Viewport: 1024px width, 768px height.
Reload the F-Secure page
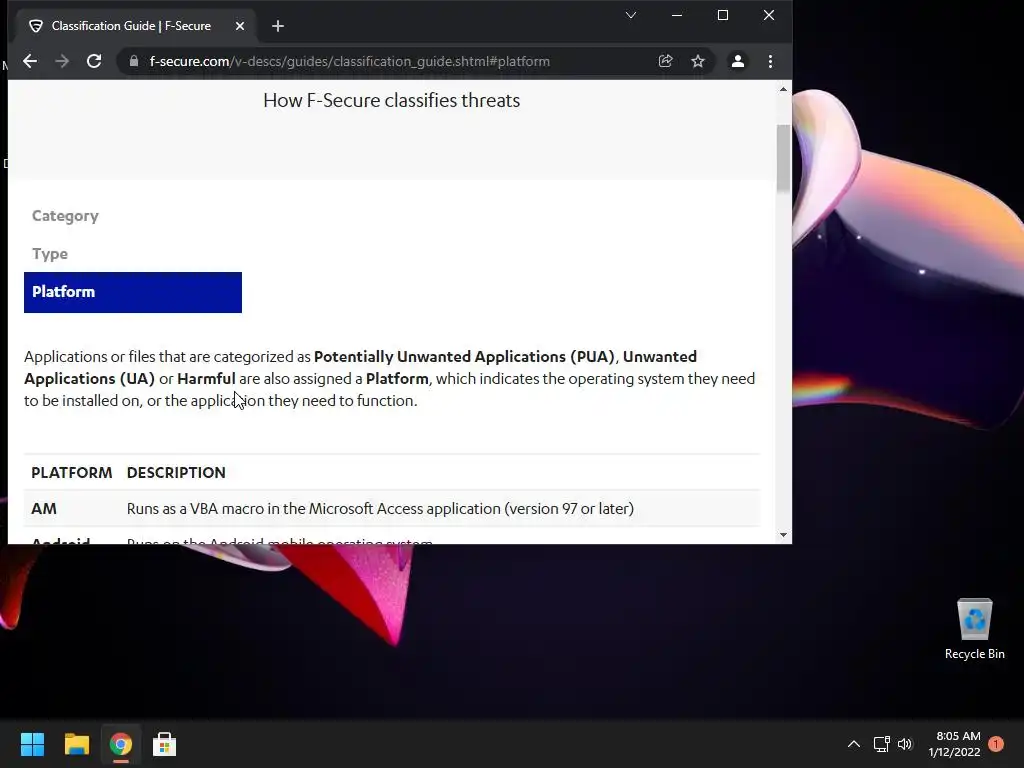tap(94, 61)
